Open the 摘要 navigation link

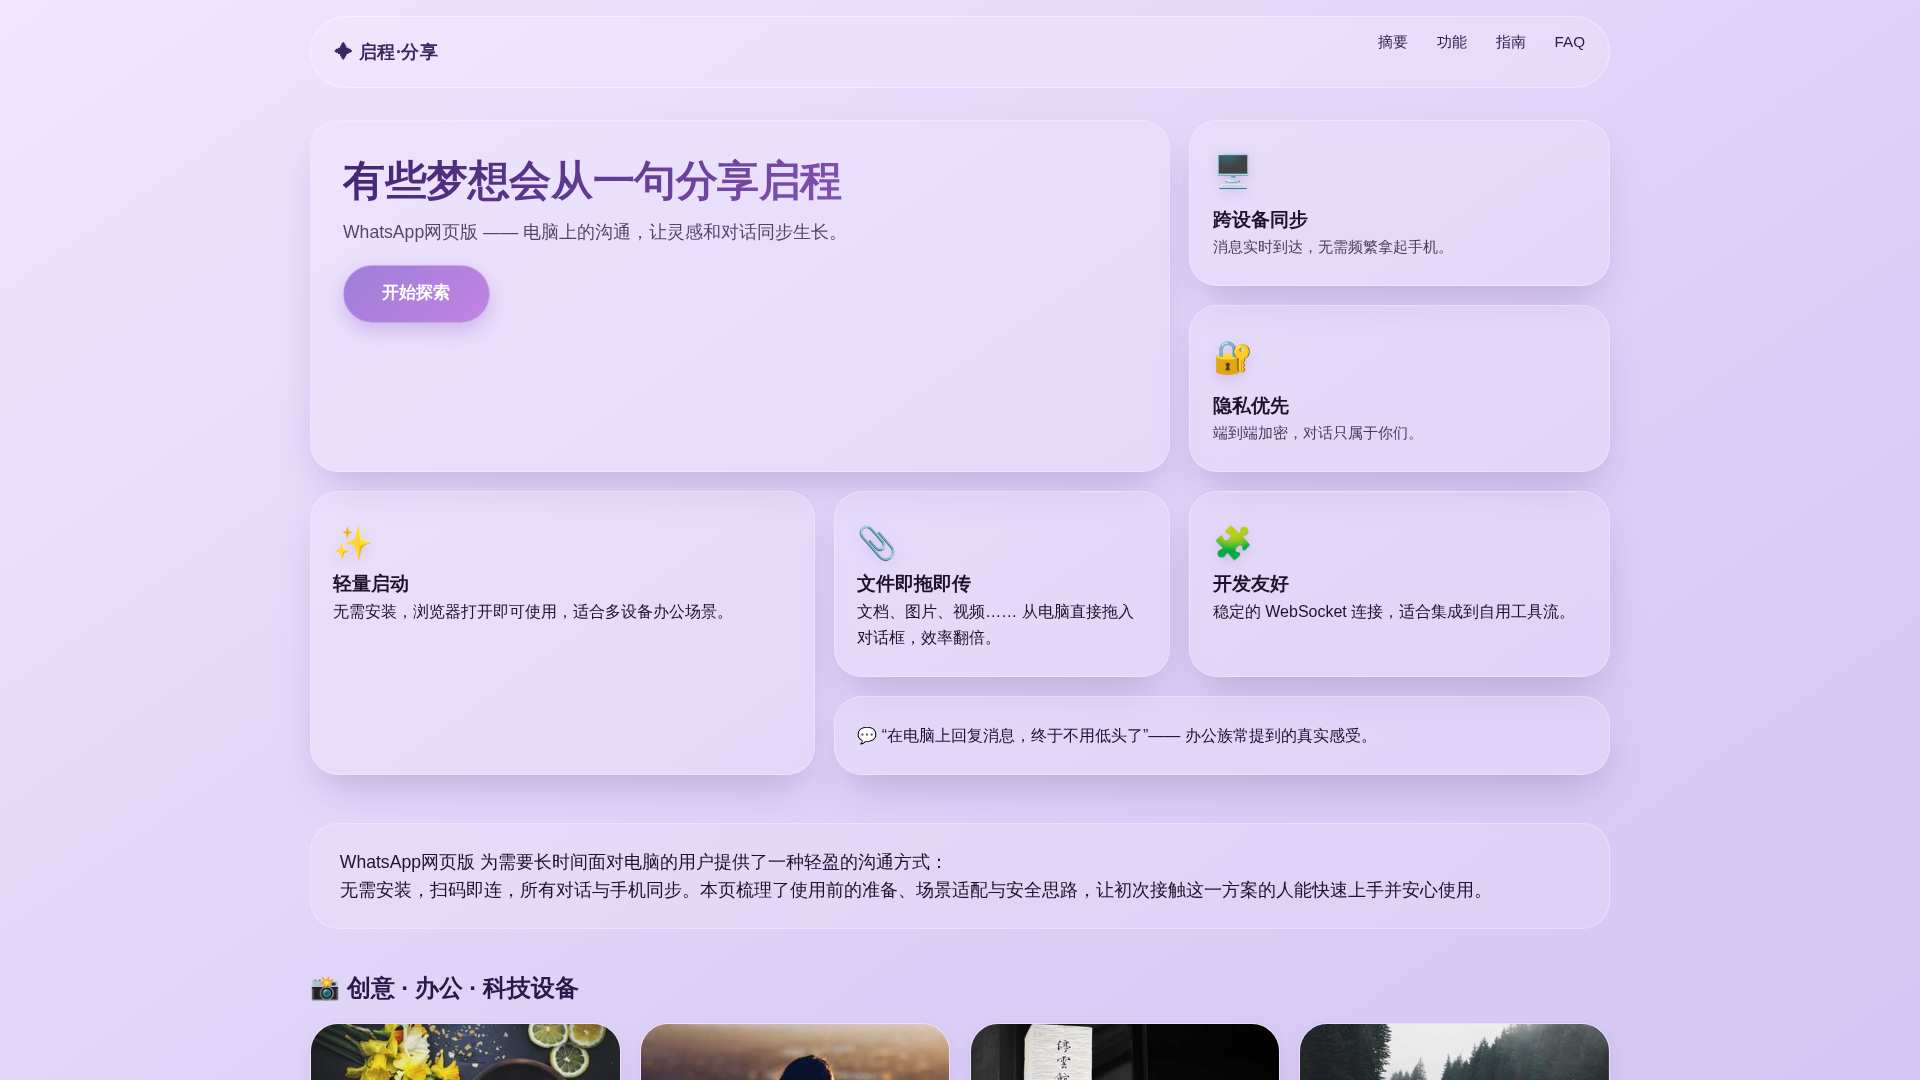click(x=1392, y=42)
